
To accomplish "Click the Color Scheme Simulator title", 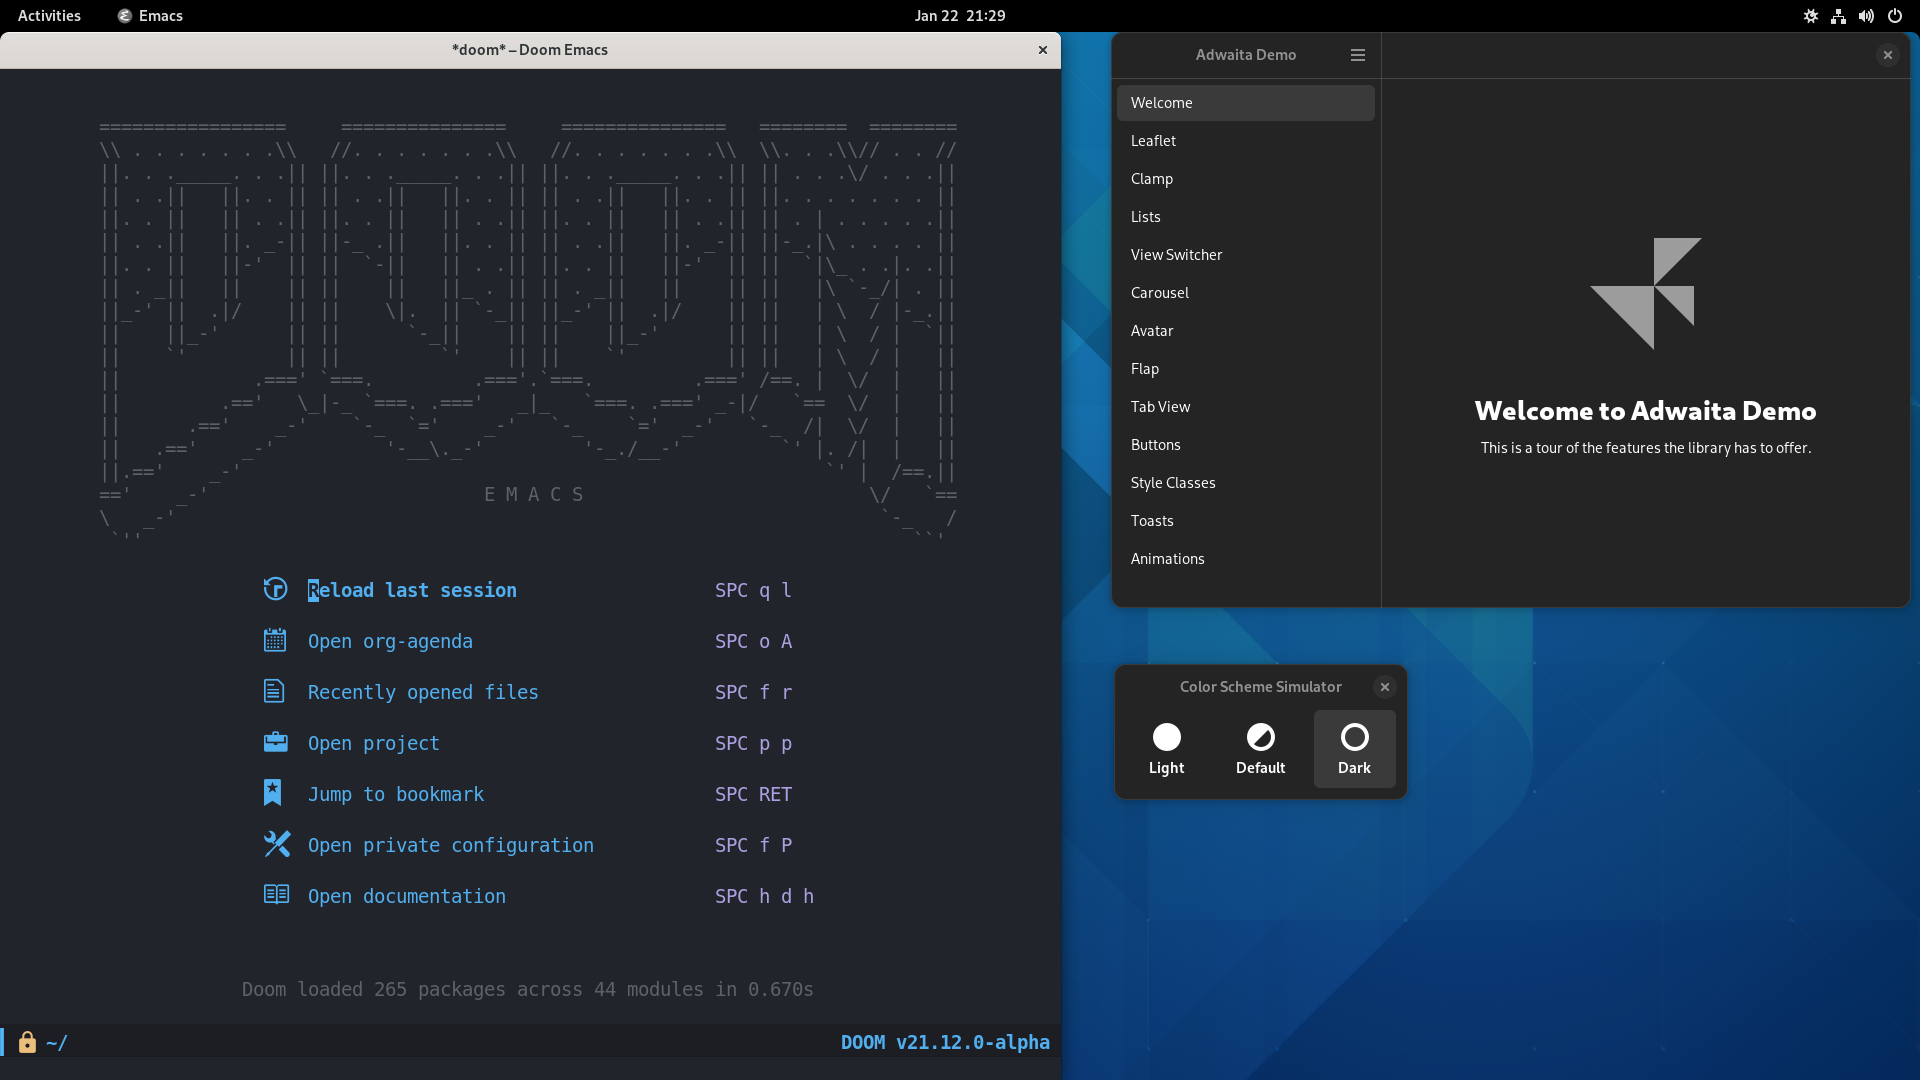I will 1260,687.
